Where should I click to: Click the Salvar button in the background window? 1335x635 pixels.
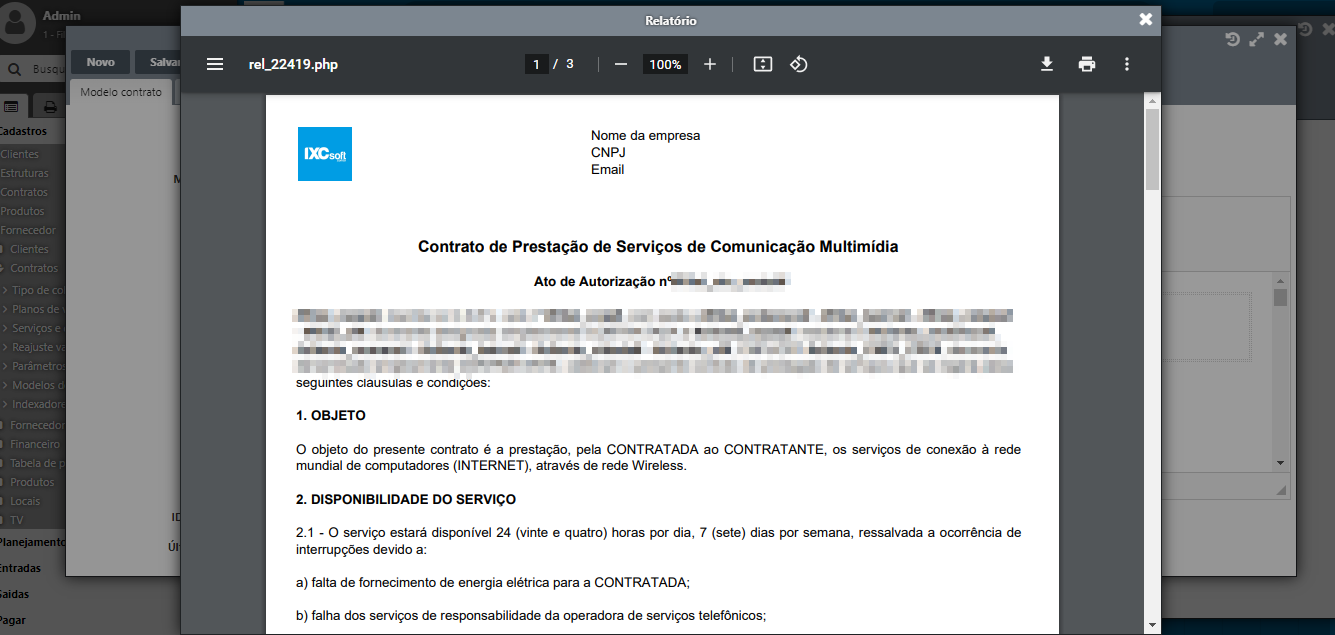pyautogui.click(x=159, y=62)
